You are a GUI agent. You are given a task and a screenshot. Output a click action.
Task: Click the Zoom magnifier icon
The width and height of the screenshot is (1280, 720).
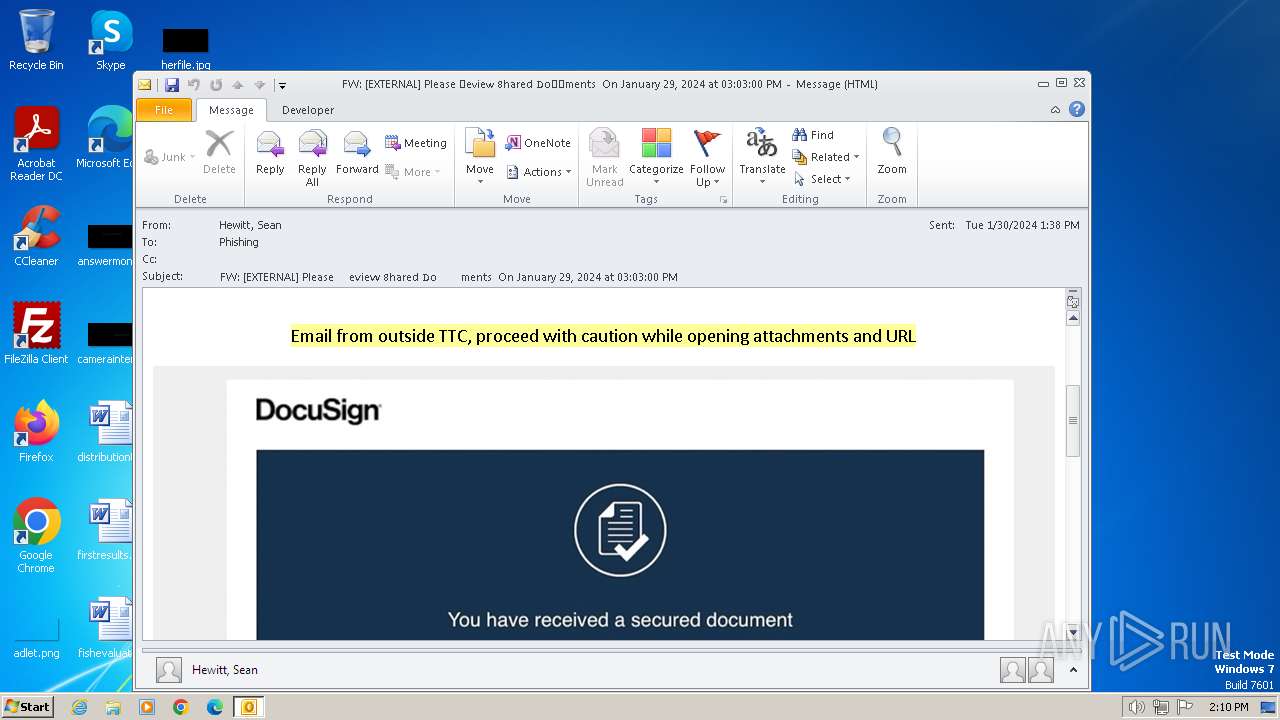coord(892,152)
